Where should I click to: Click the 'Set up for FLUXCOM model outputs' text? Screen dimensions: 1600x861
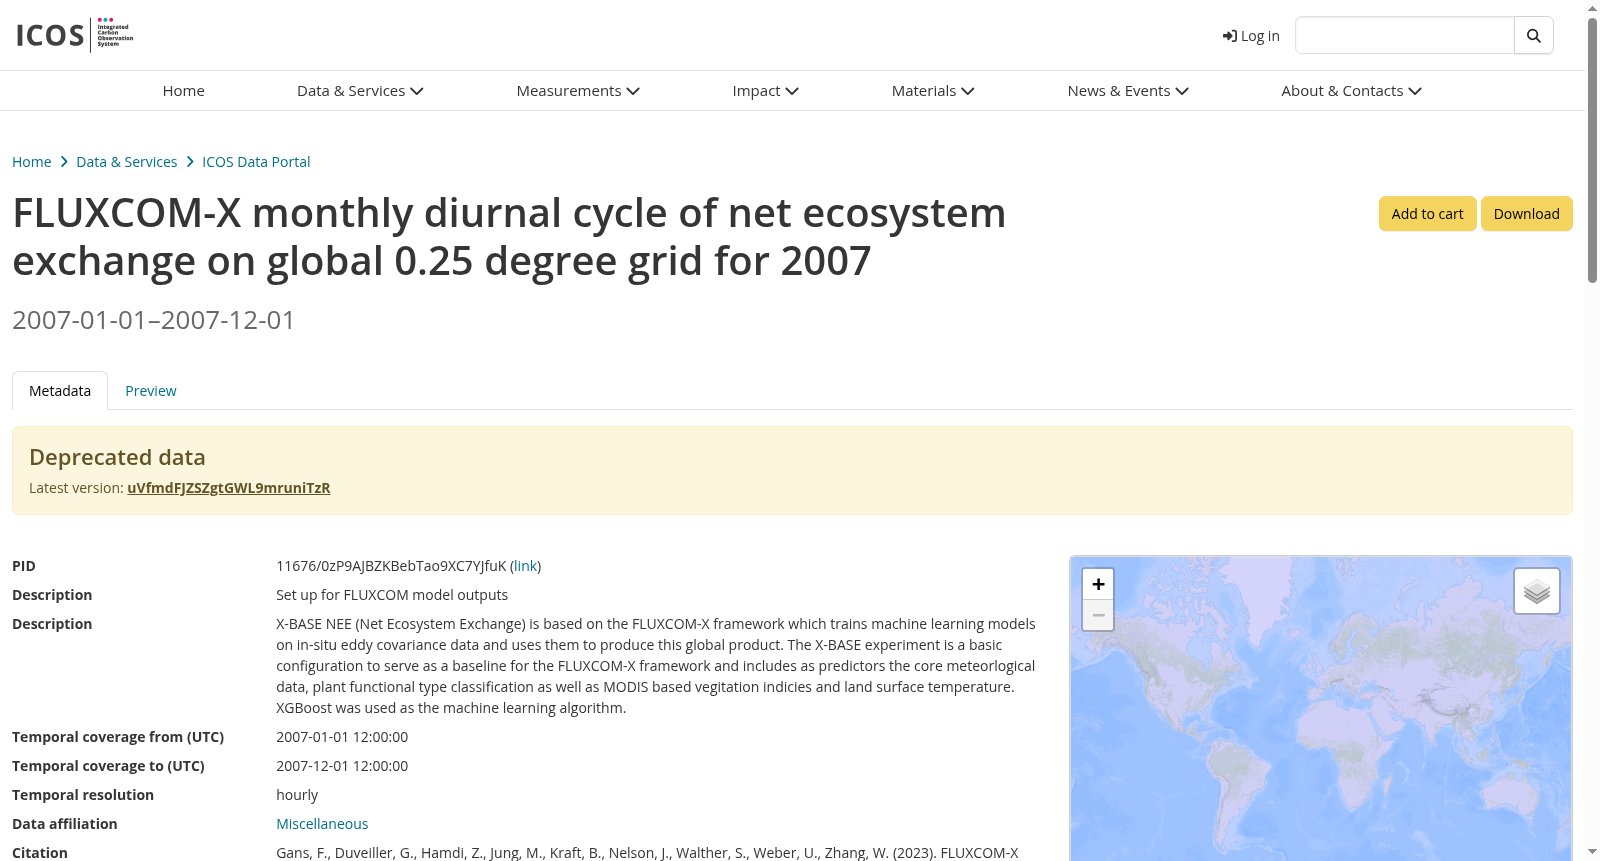pyautogui.click(x=392, y=595)
